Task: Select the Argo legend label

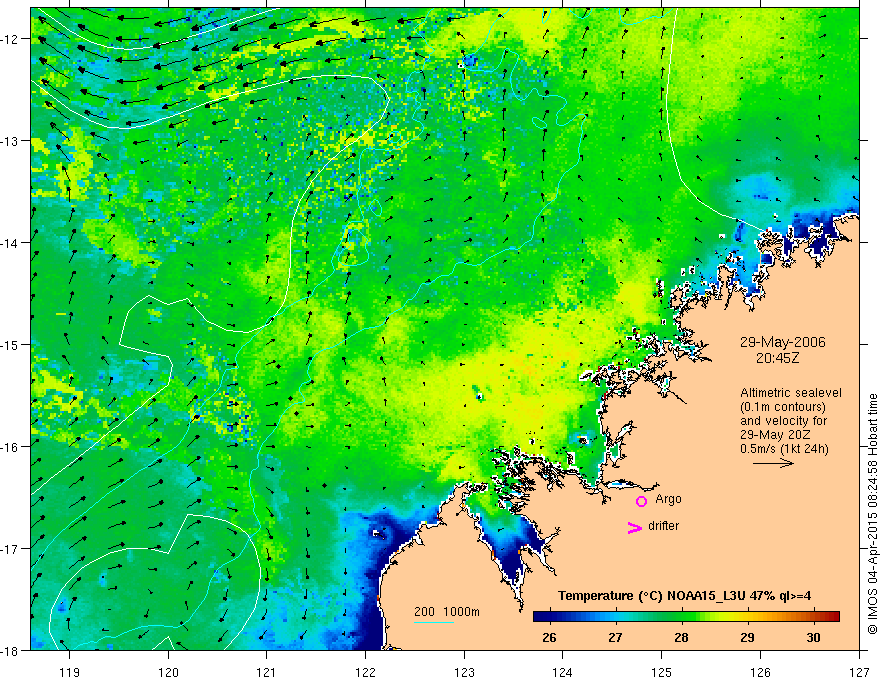Action: [x=668, y=499]
